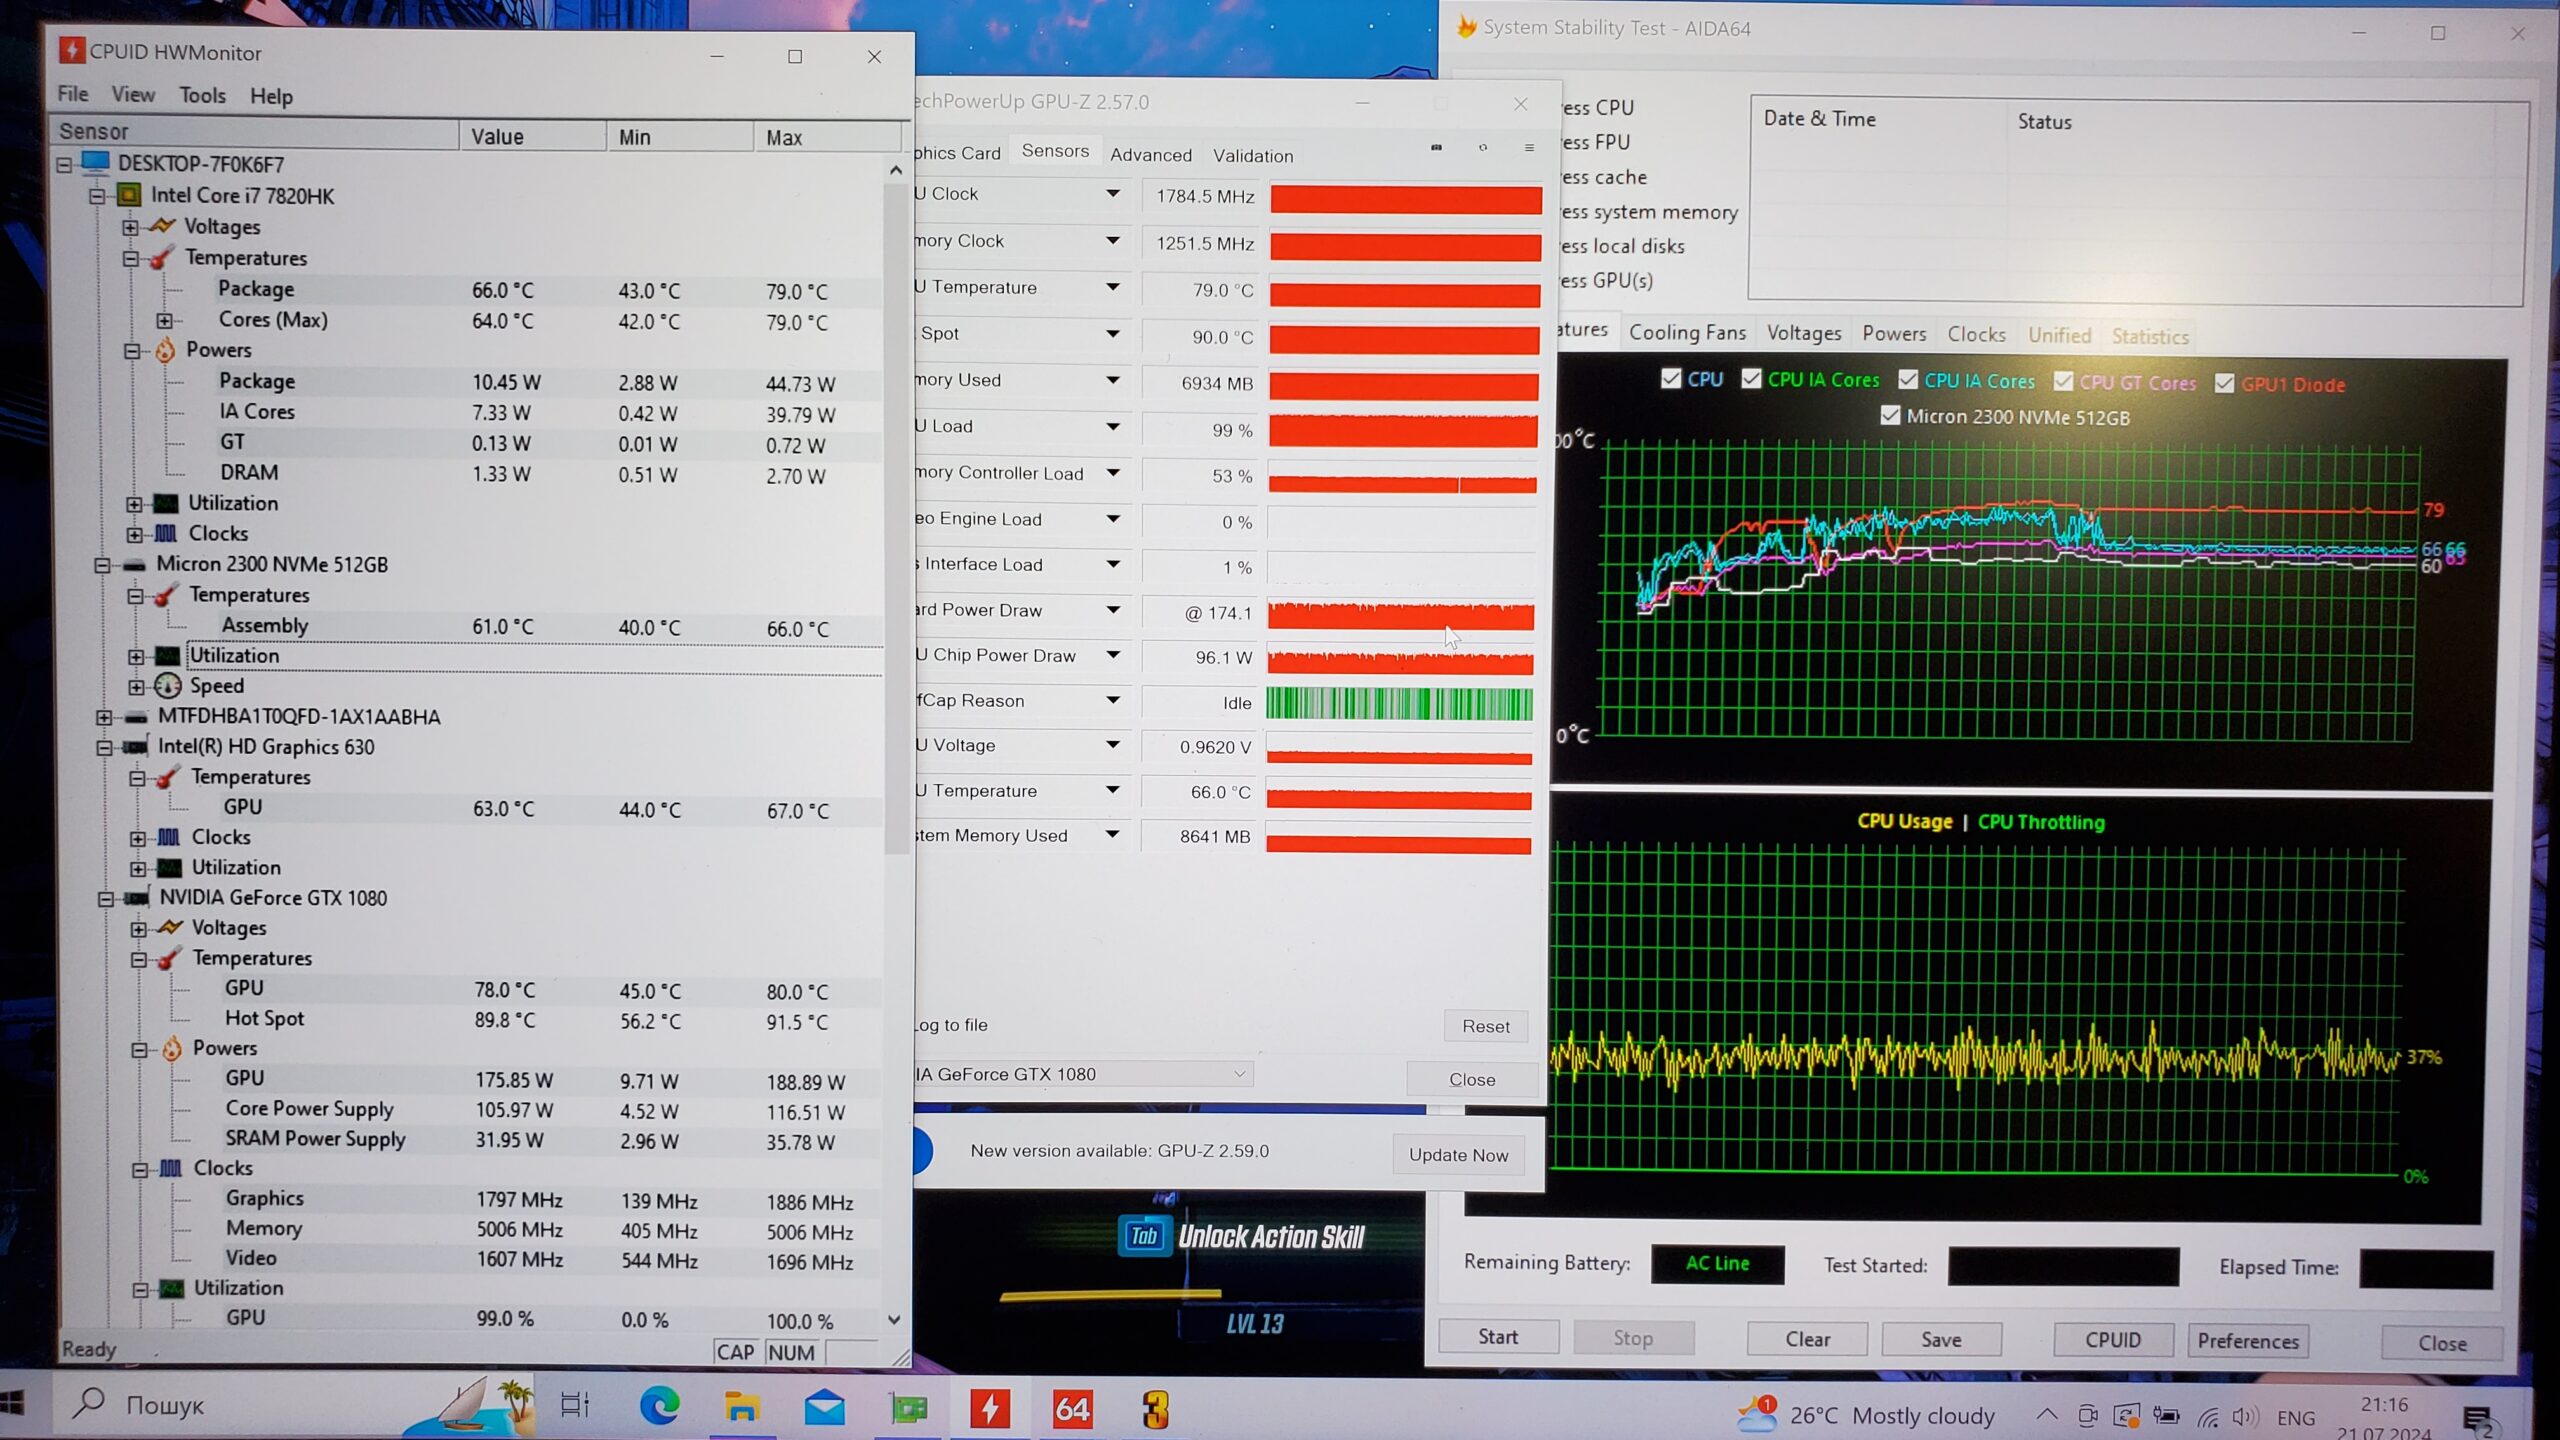This screenshot has height=1440, width=2560.
Task: Uncheck the GPU1 Diode graph checkbox
Action: coord(2224,384)
